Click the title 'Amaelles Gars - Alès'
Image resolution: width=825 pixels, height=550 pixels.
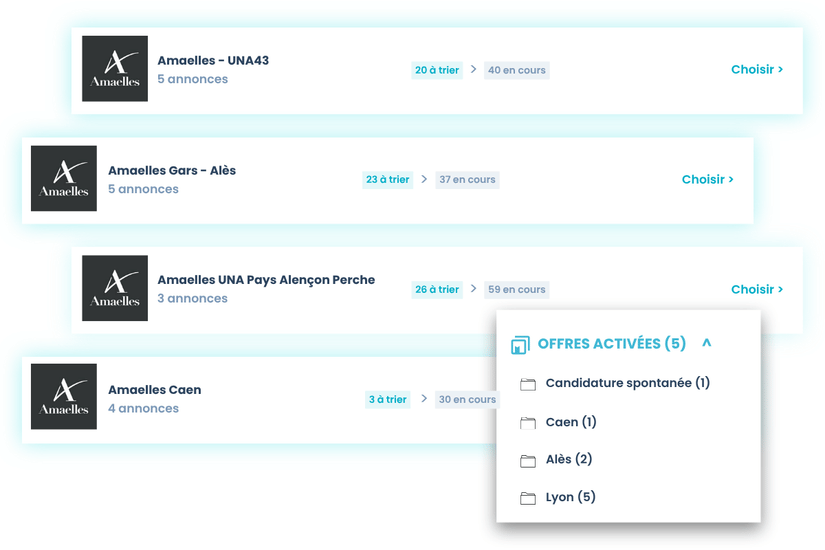172,171
